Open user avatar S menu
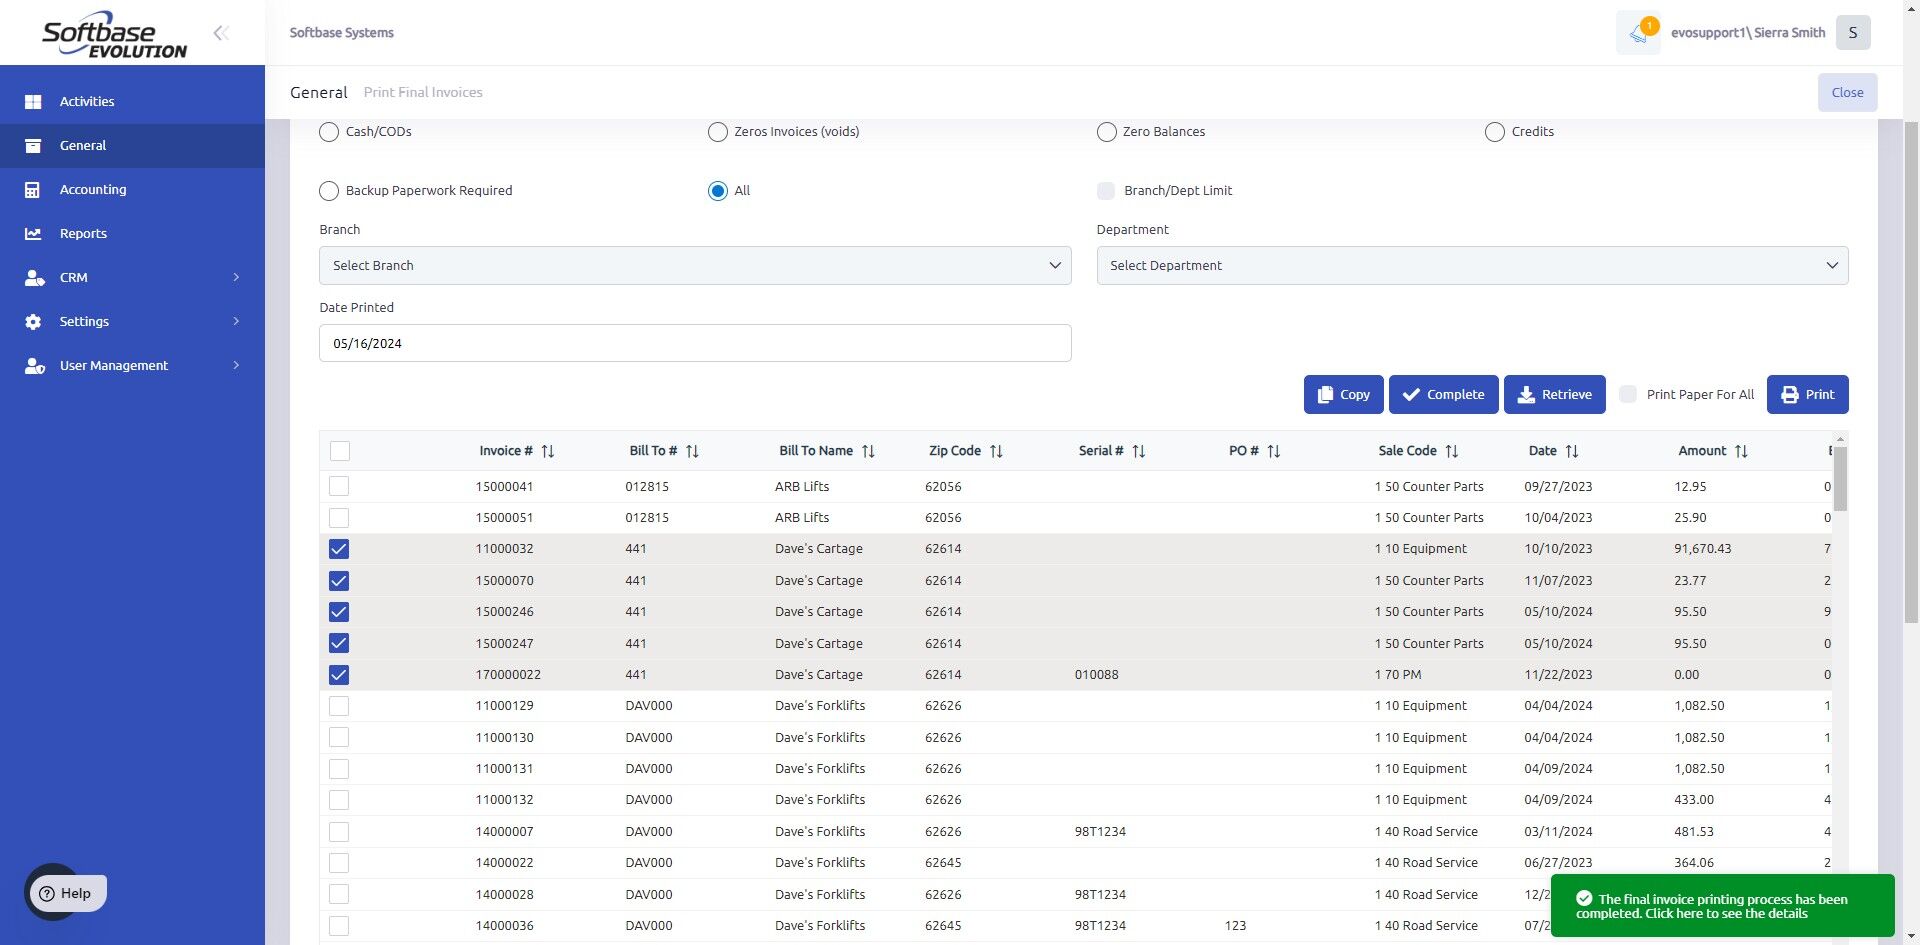Viewport: 1920px width, 945px height. pos(1853,33)
